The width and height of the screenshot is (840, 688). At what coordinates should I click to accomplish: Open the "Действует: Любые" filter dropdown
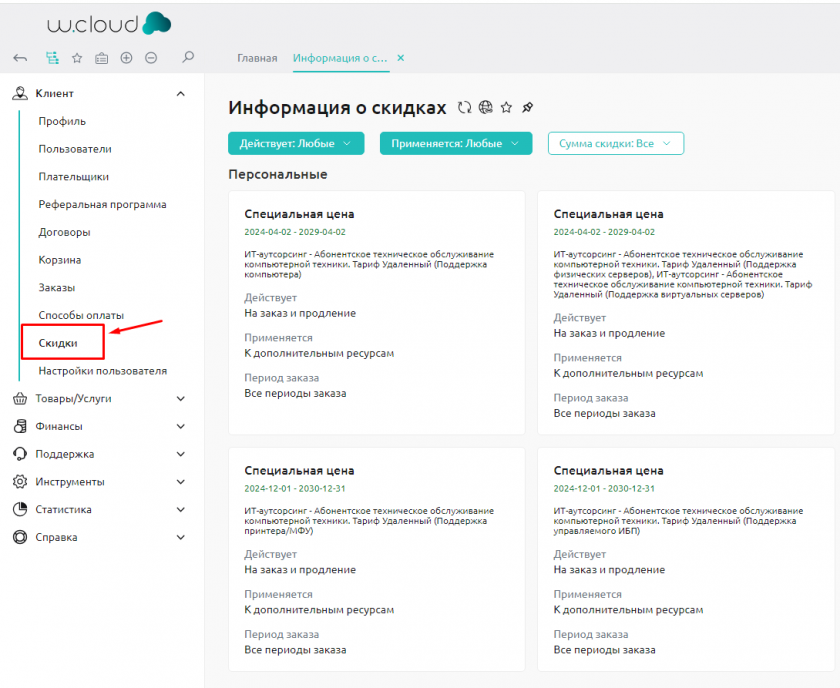tap(295, 144)
